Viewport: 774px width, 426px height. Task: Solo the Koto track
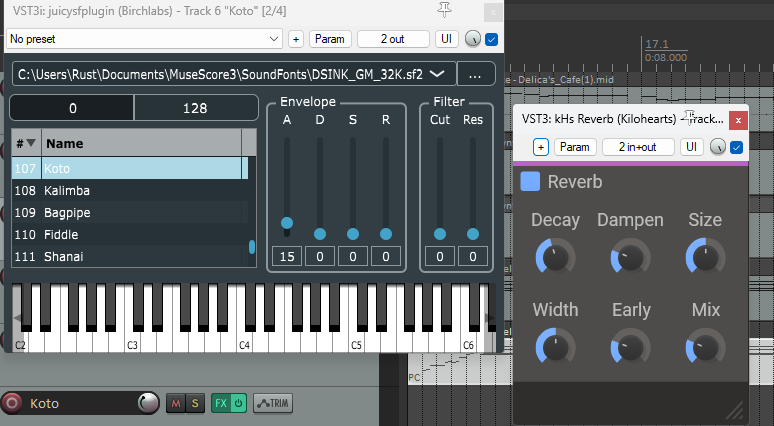coord(195,404)
